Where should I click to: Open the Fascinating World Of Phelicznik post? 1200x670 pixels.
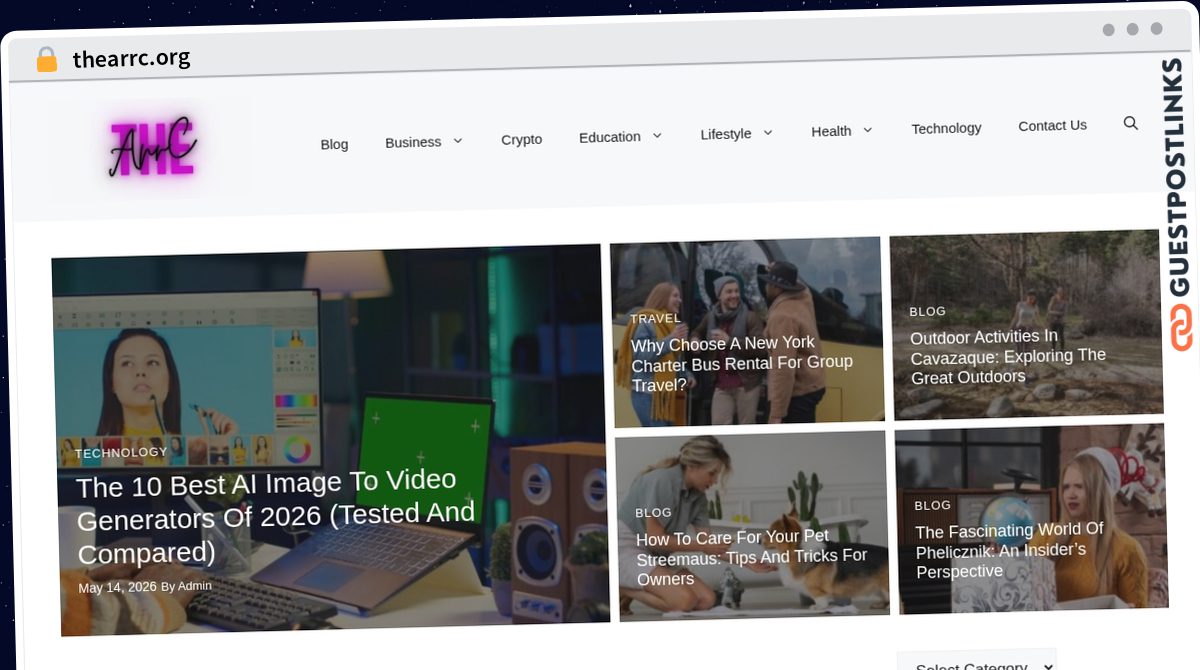(x=1010, y=550)
